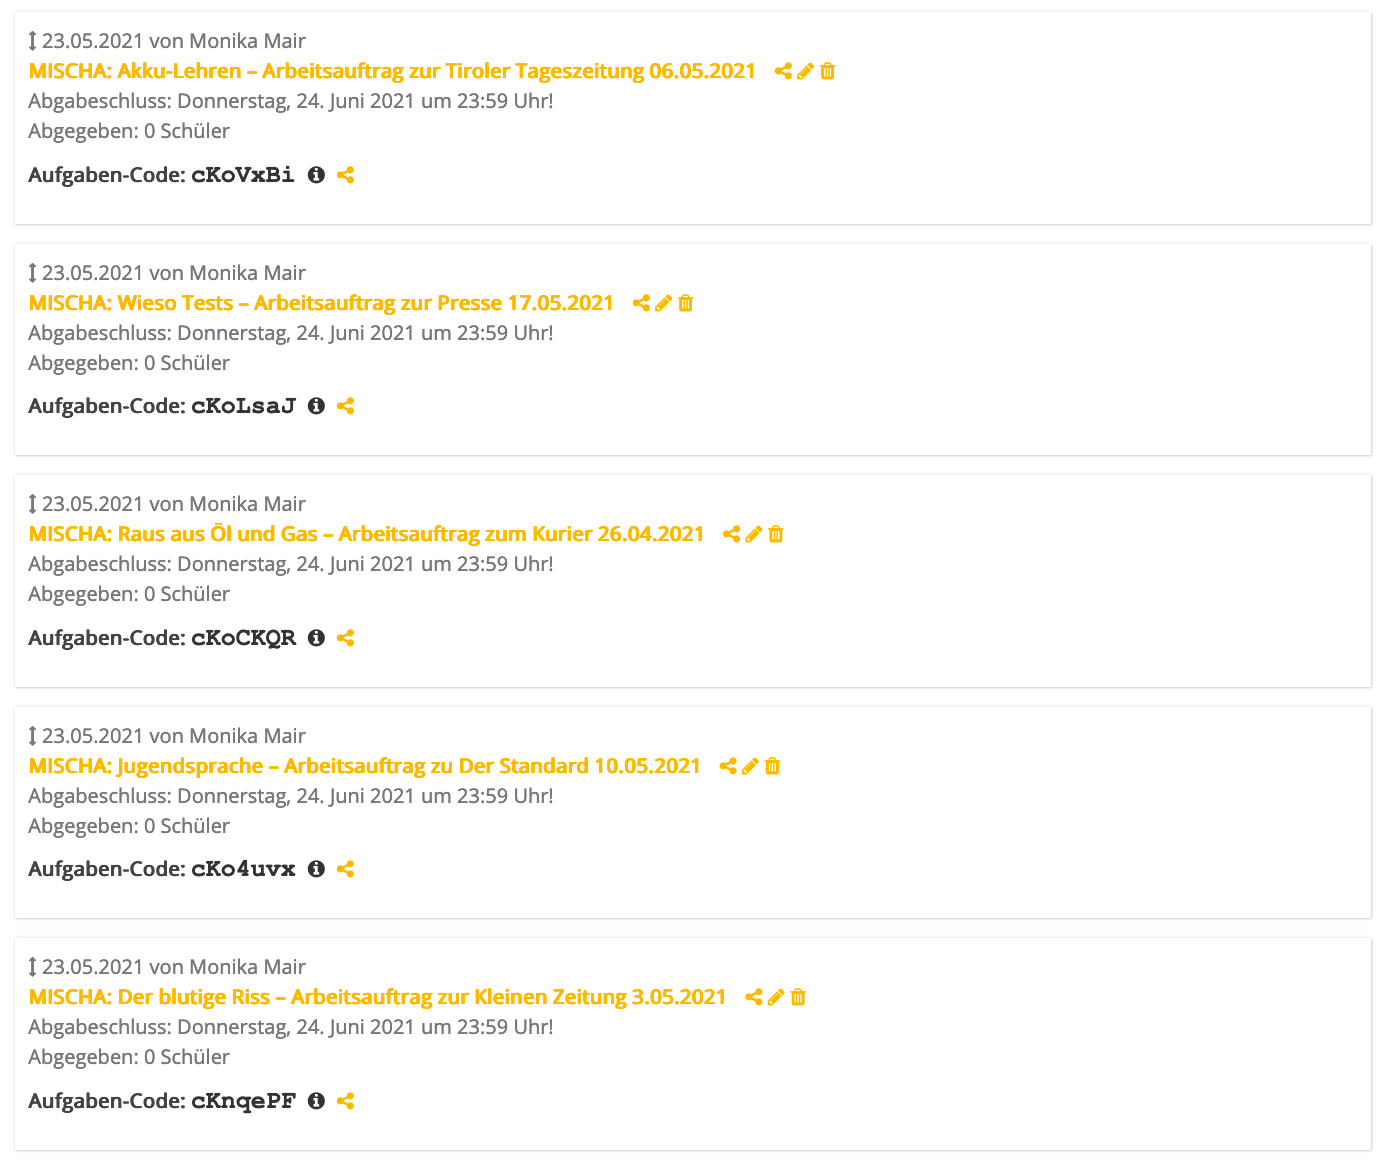Edit the Wieso Tests assignment
The height and width of the screenshot is (1160, 1384).
(x=664, y=303)
